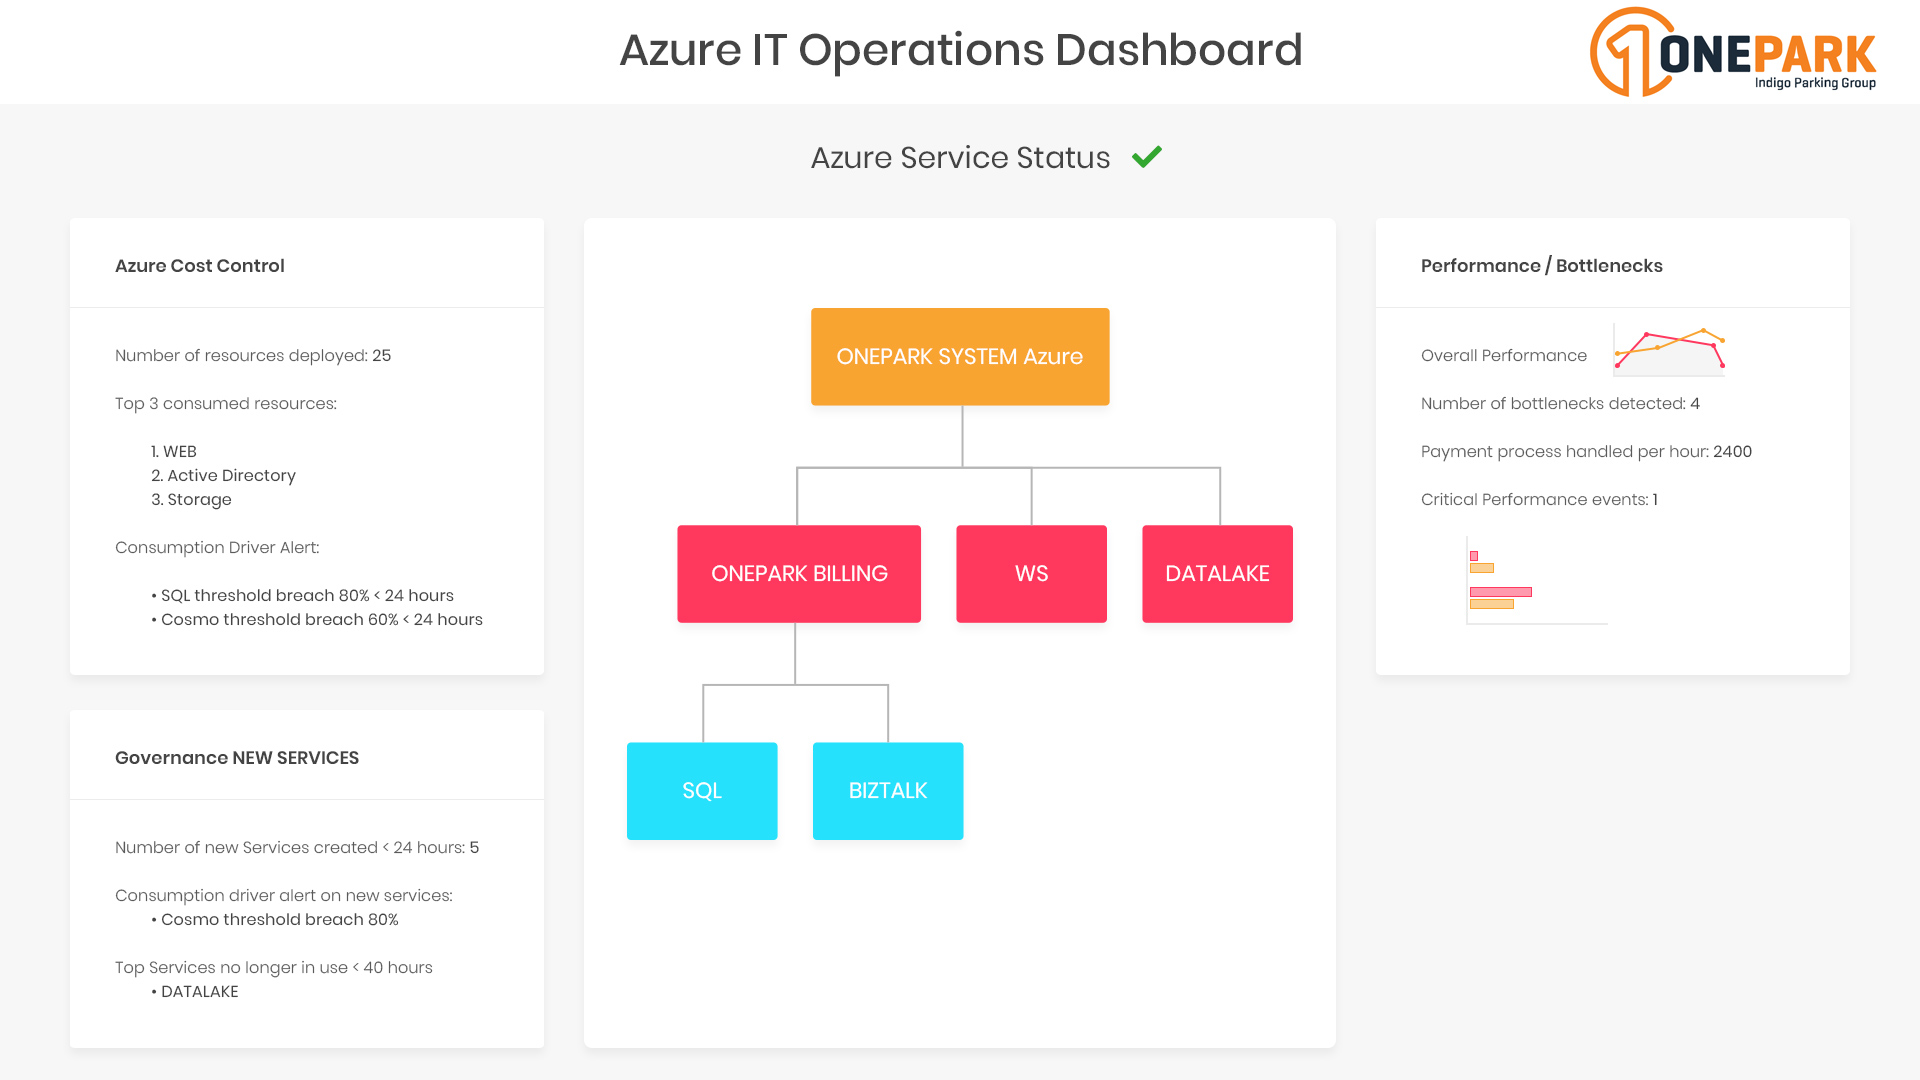Click 'Number of resources deployed: 25'

pos(253,356)
